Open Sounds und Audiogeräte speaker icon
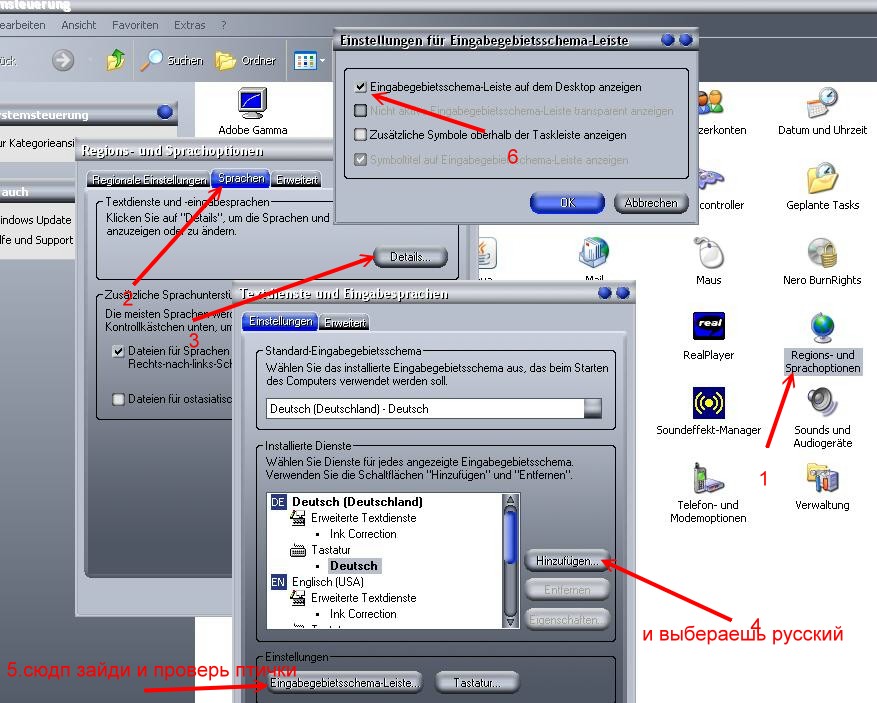 click(822, 402)
